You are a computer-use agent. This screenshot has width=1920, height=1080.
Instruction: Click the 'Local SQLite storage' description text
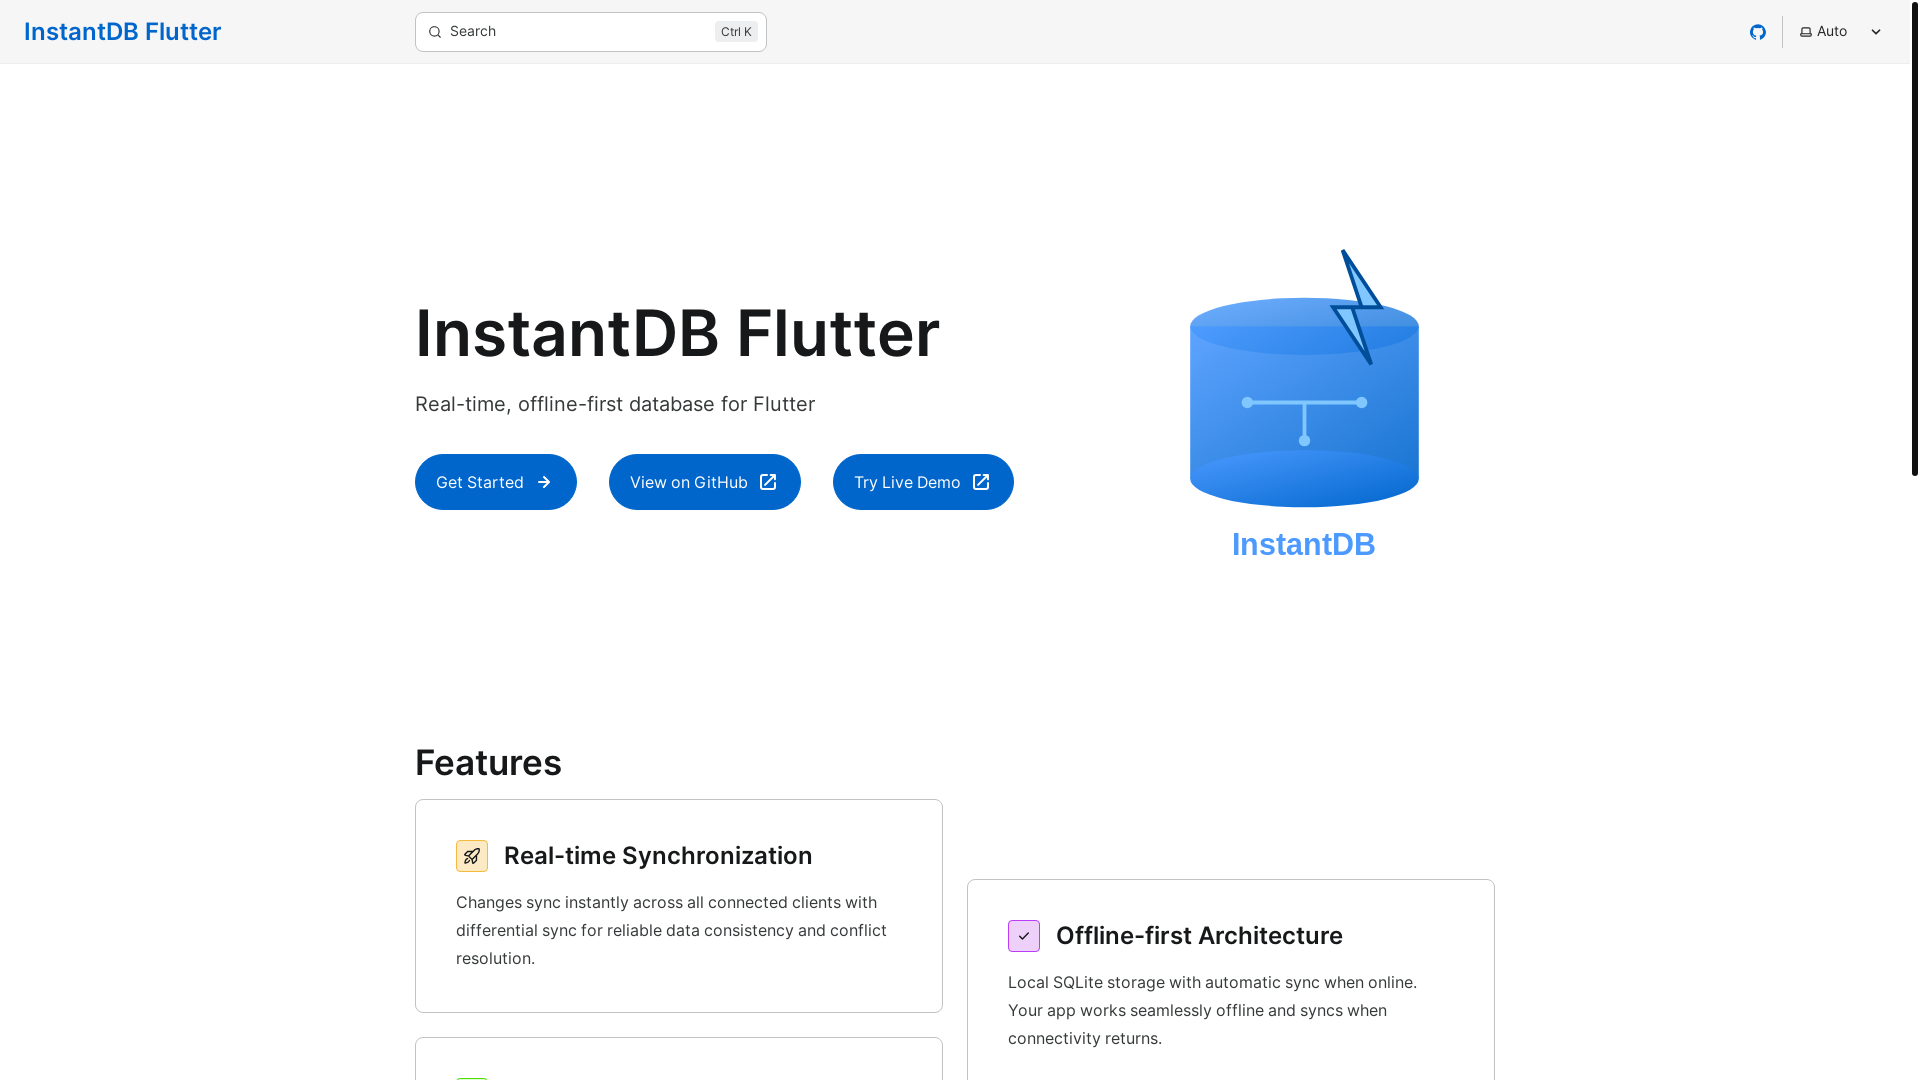(x=1212, y=1010)
